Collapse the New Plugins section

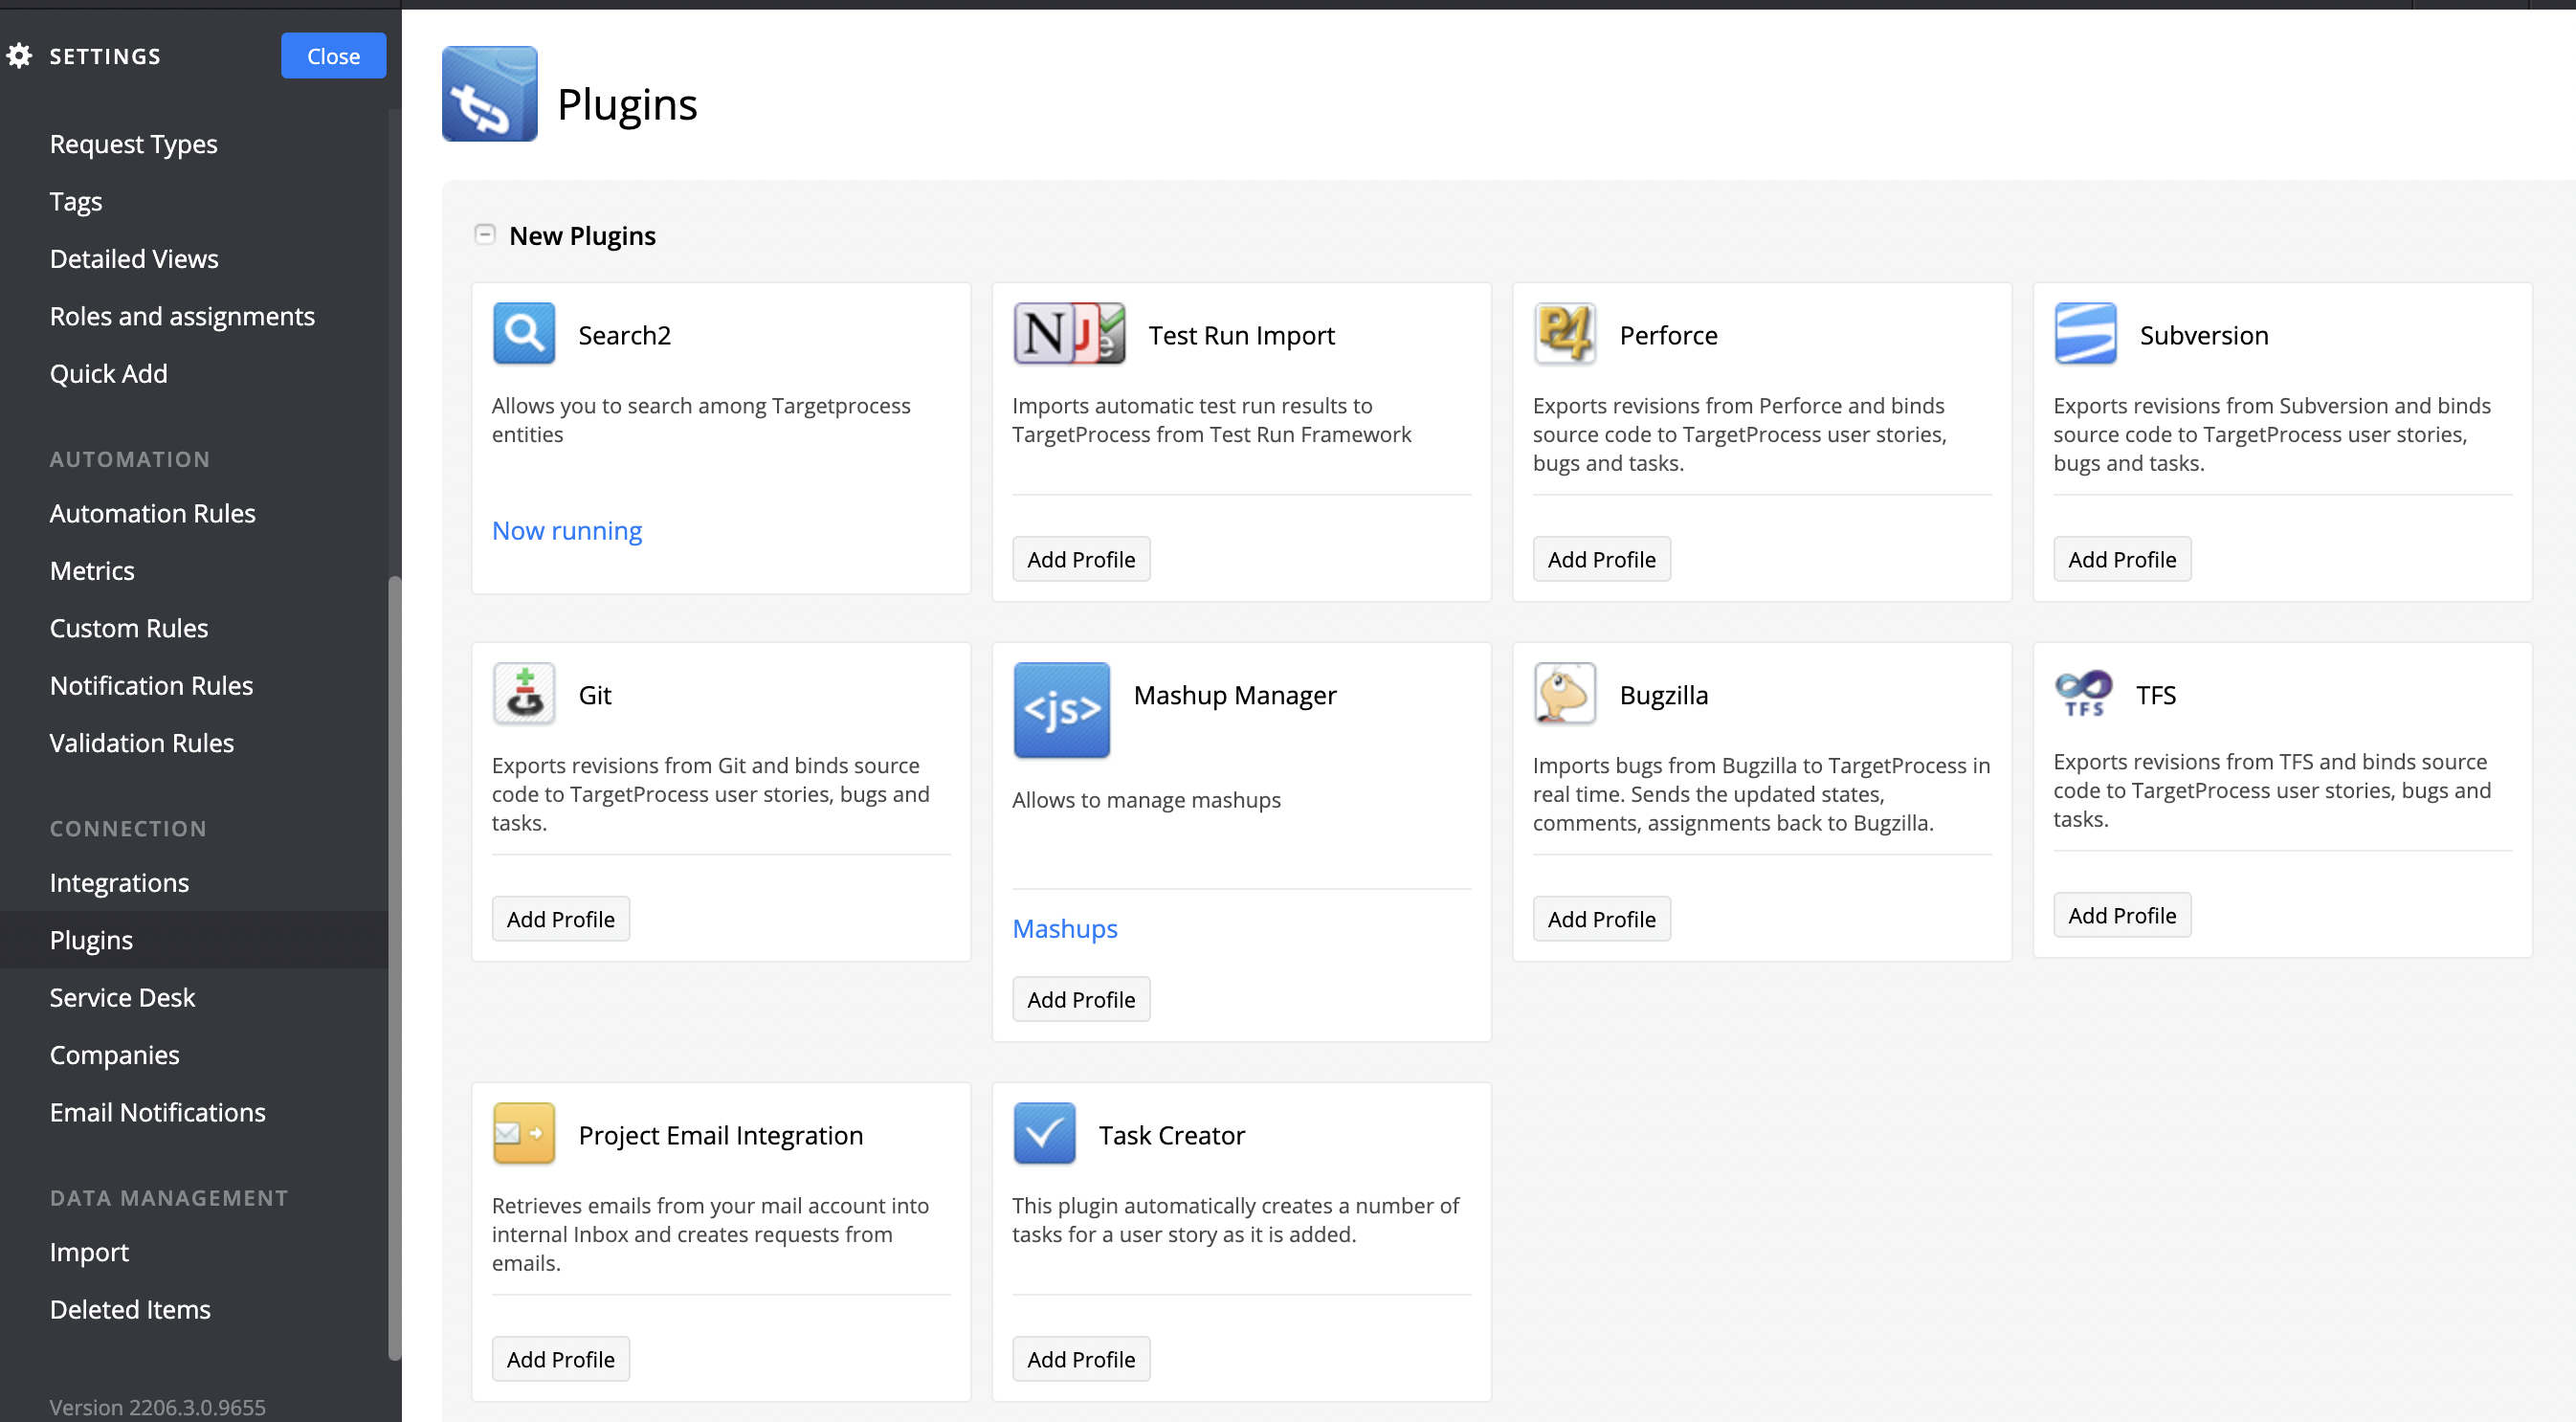[485, 235]
